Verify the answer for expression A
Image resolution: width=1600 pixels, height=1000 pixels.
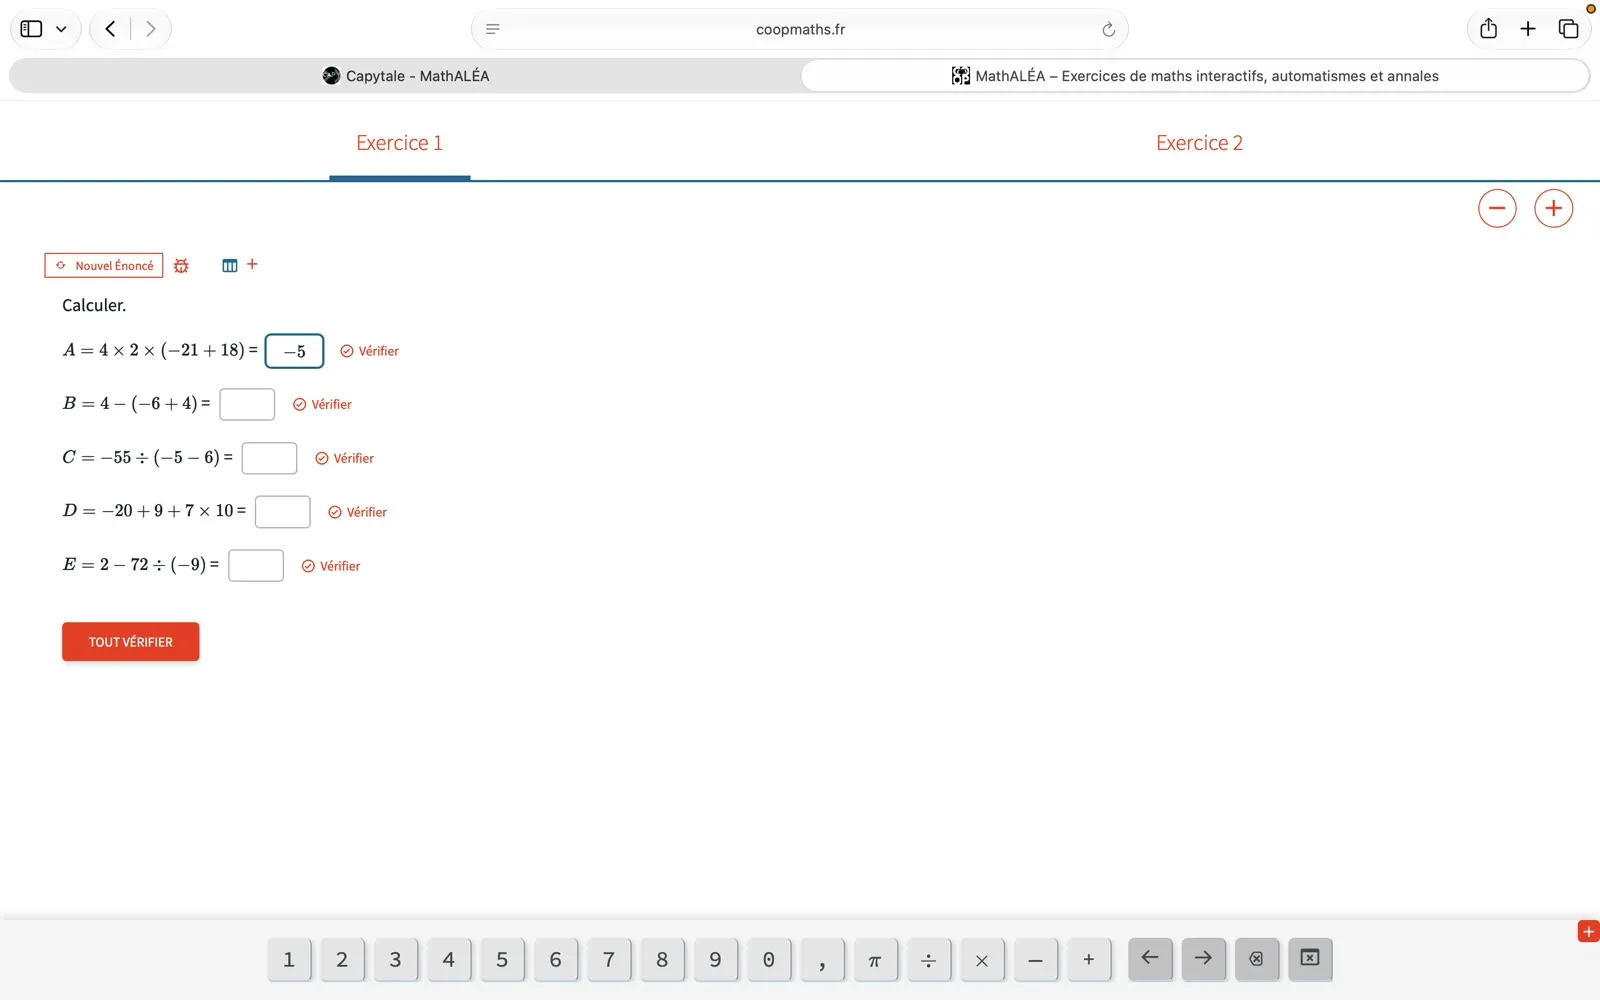(x=369, y=351)
